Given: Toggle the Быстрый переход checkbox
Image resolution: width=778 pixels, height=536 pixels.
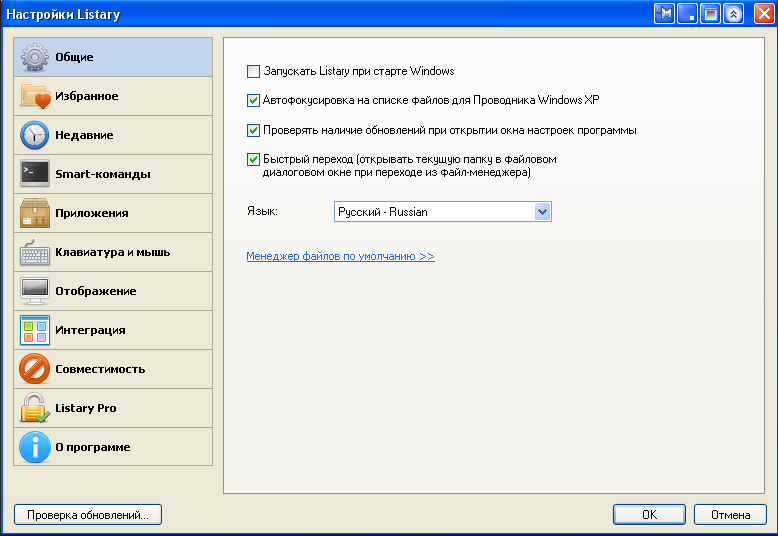Looking at the screenshot, I should pyautogui.click(x=253, y=159).
